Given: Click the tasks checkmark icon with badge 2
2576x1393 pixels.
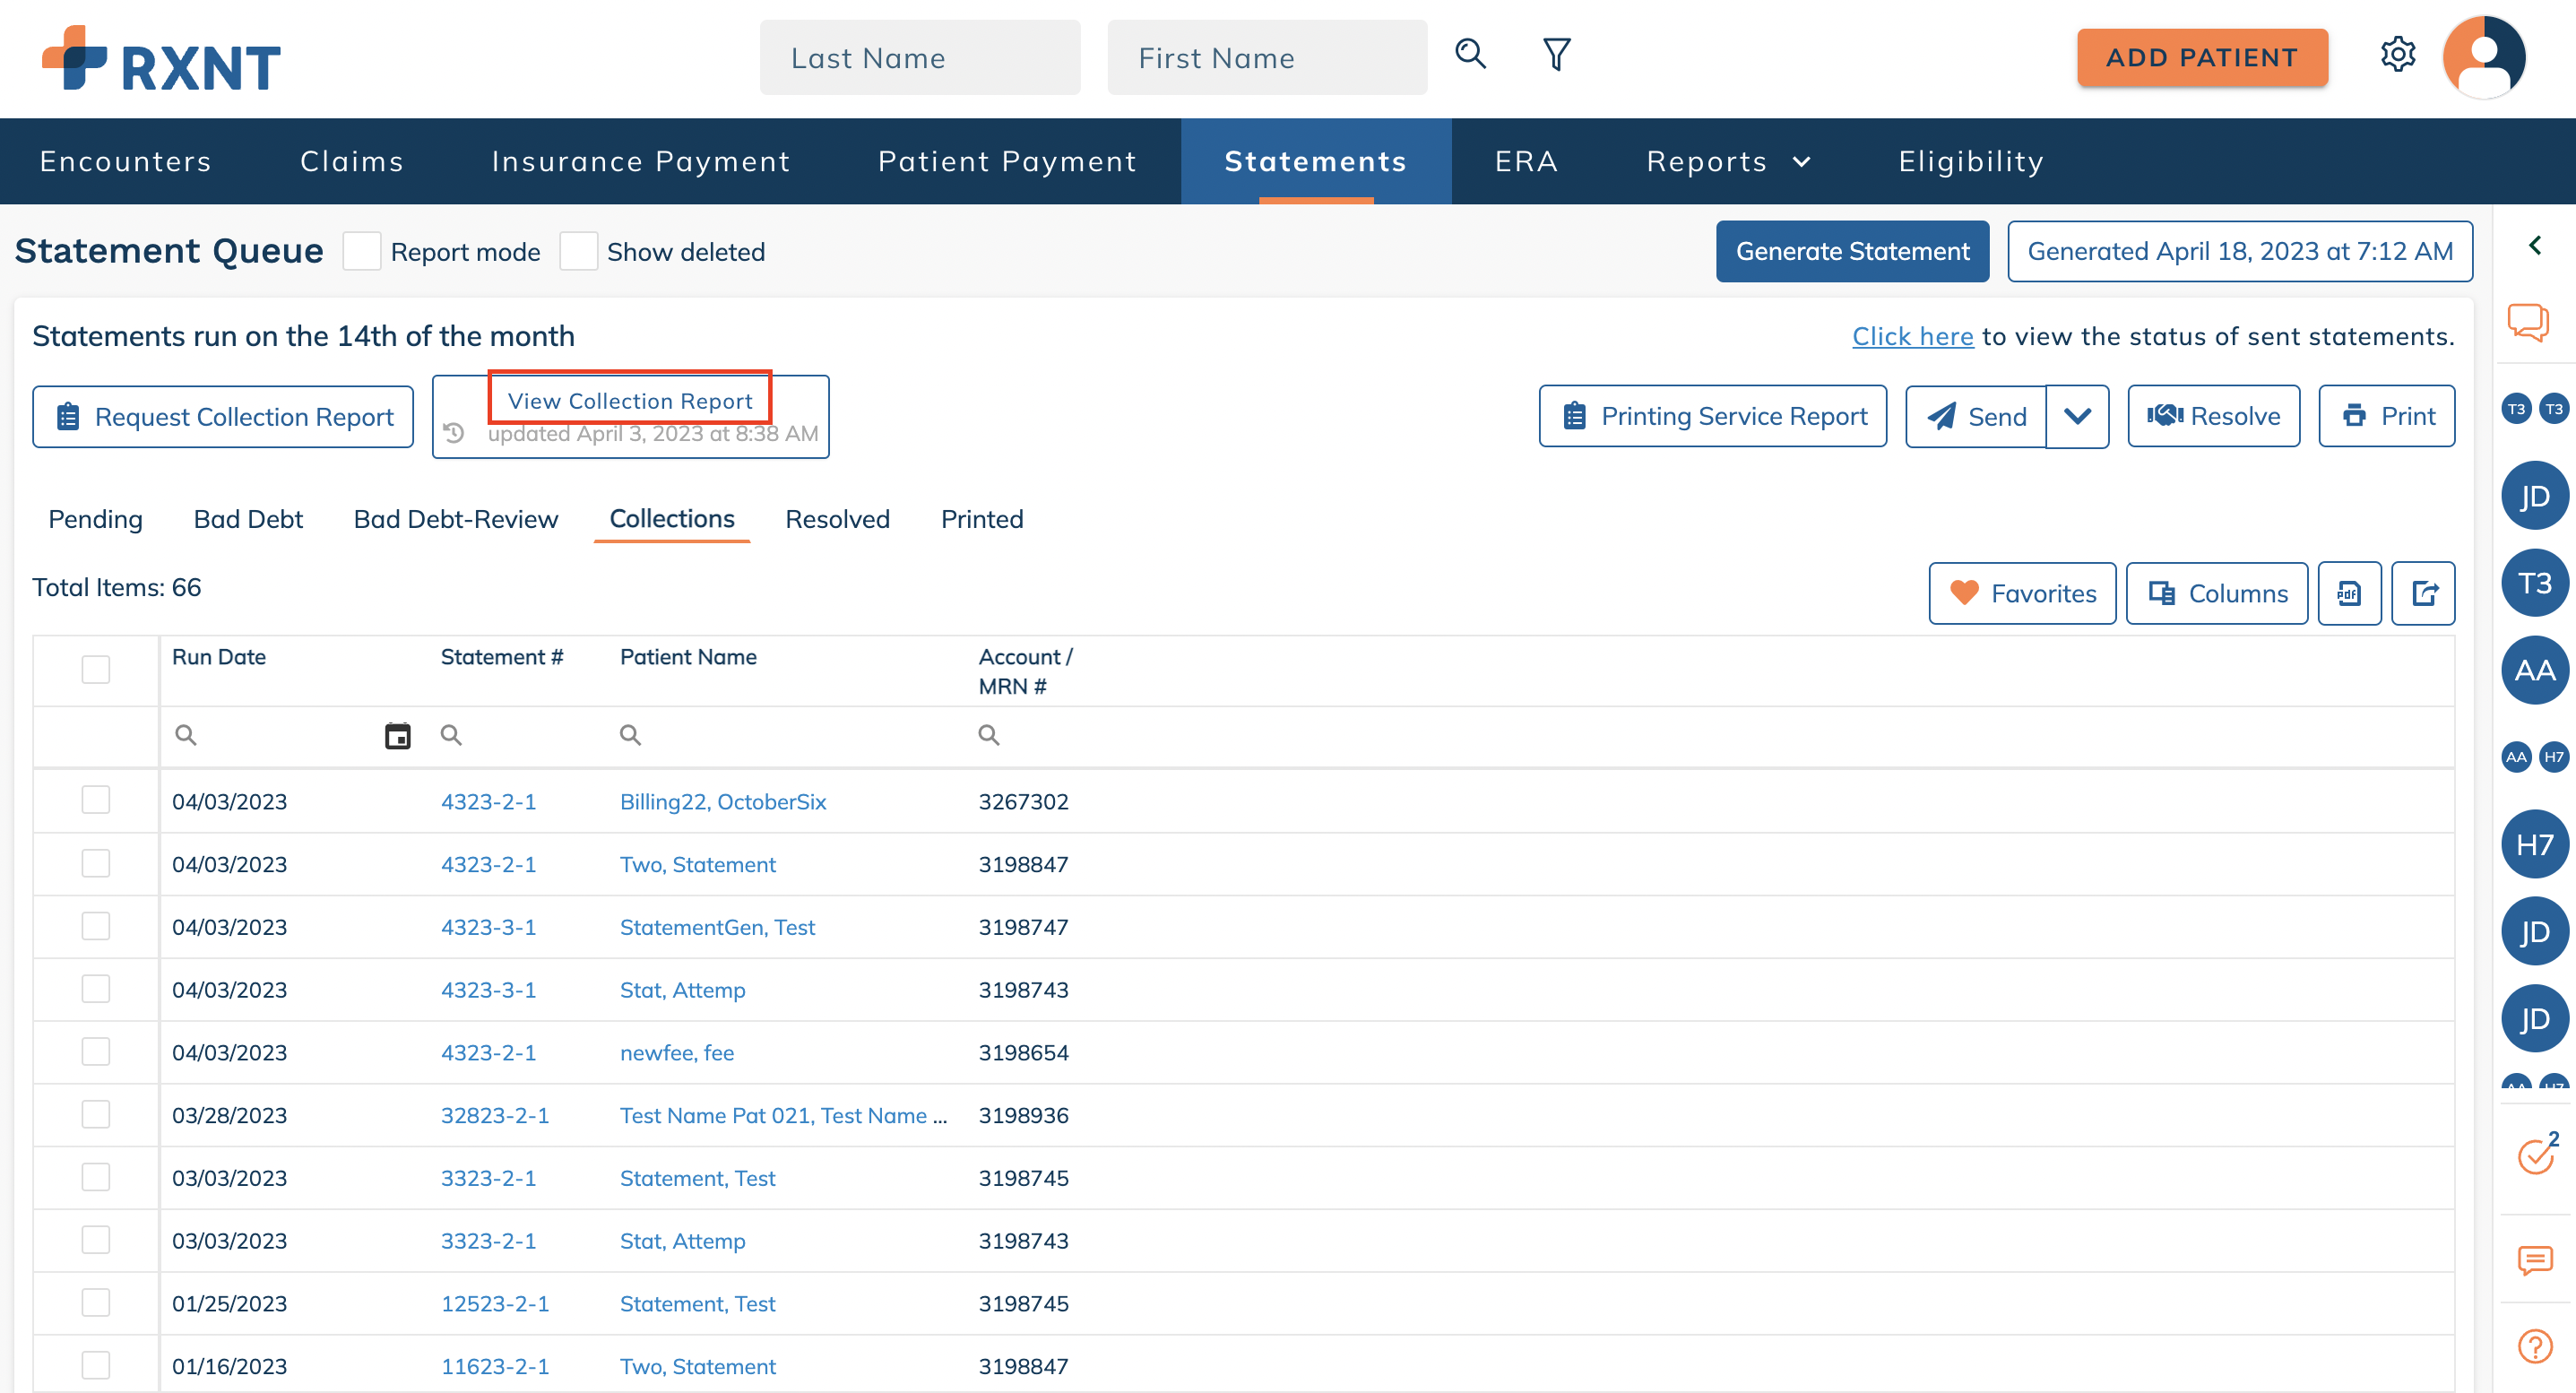Looking at the screenshot, I should point(2535,1157).
